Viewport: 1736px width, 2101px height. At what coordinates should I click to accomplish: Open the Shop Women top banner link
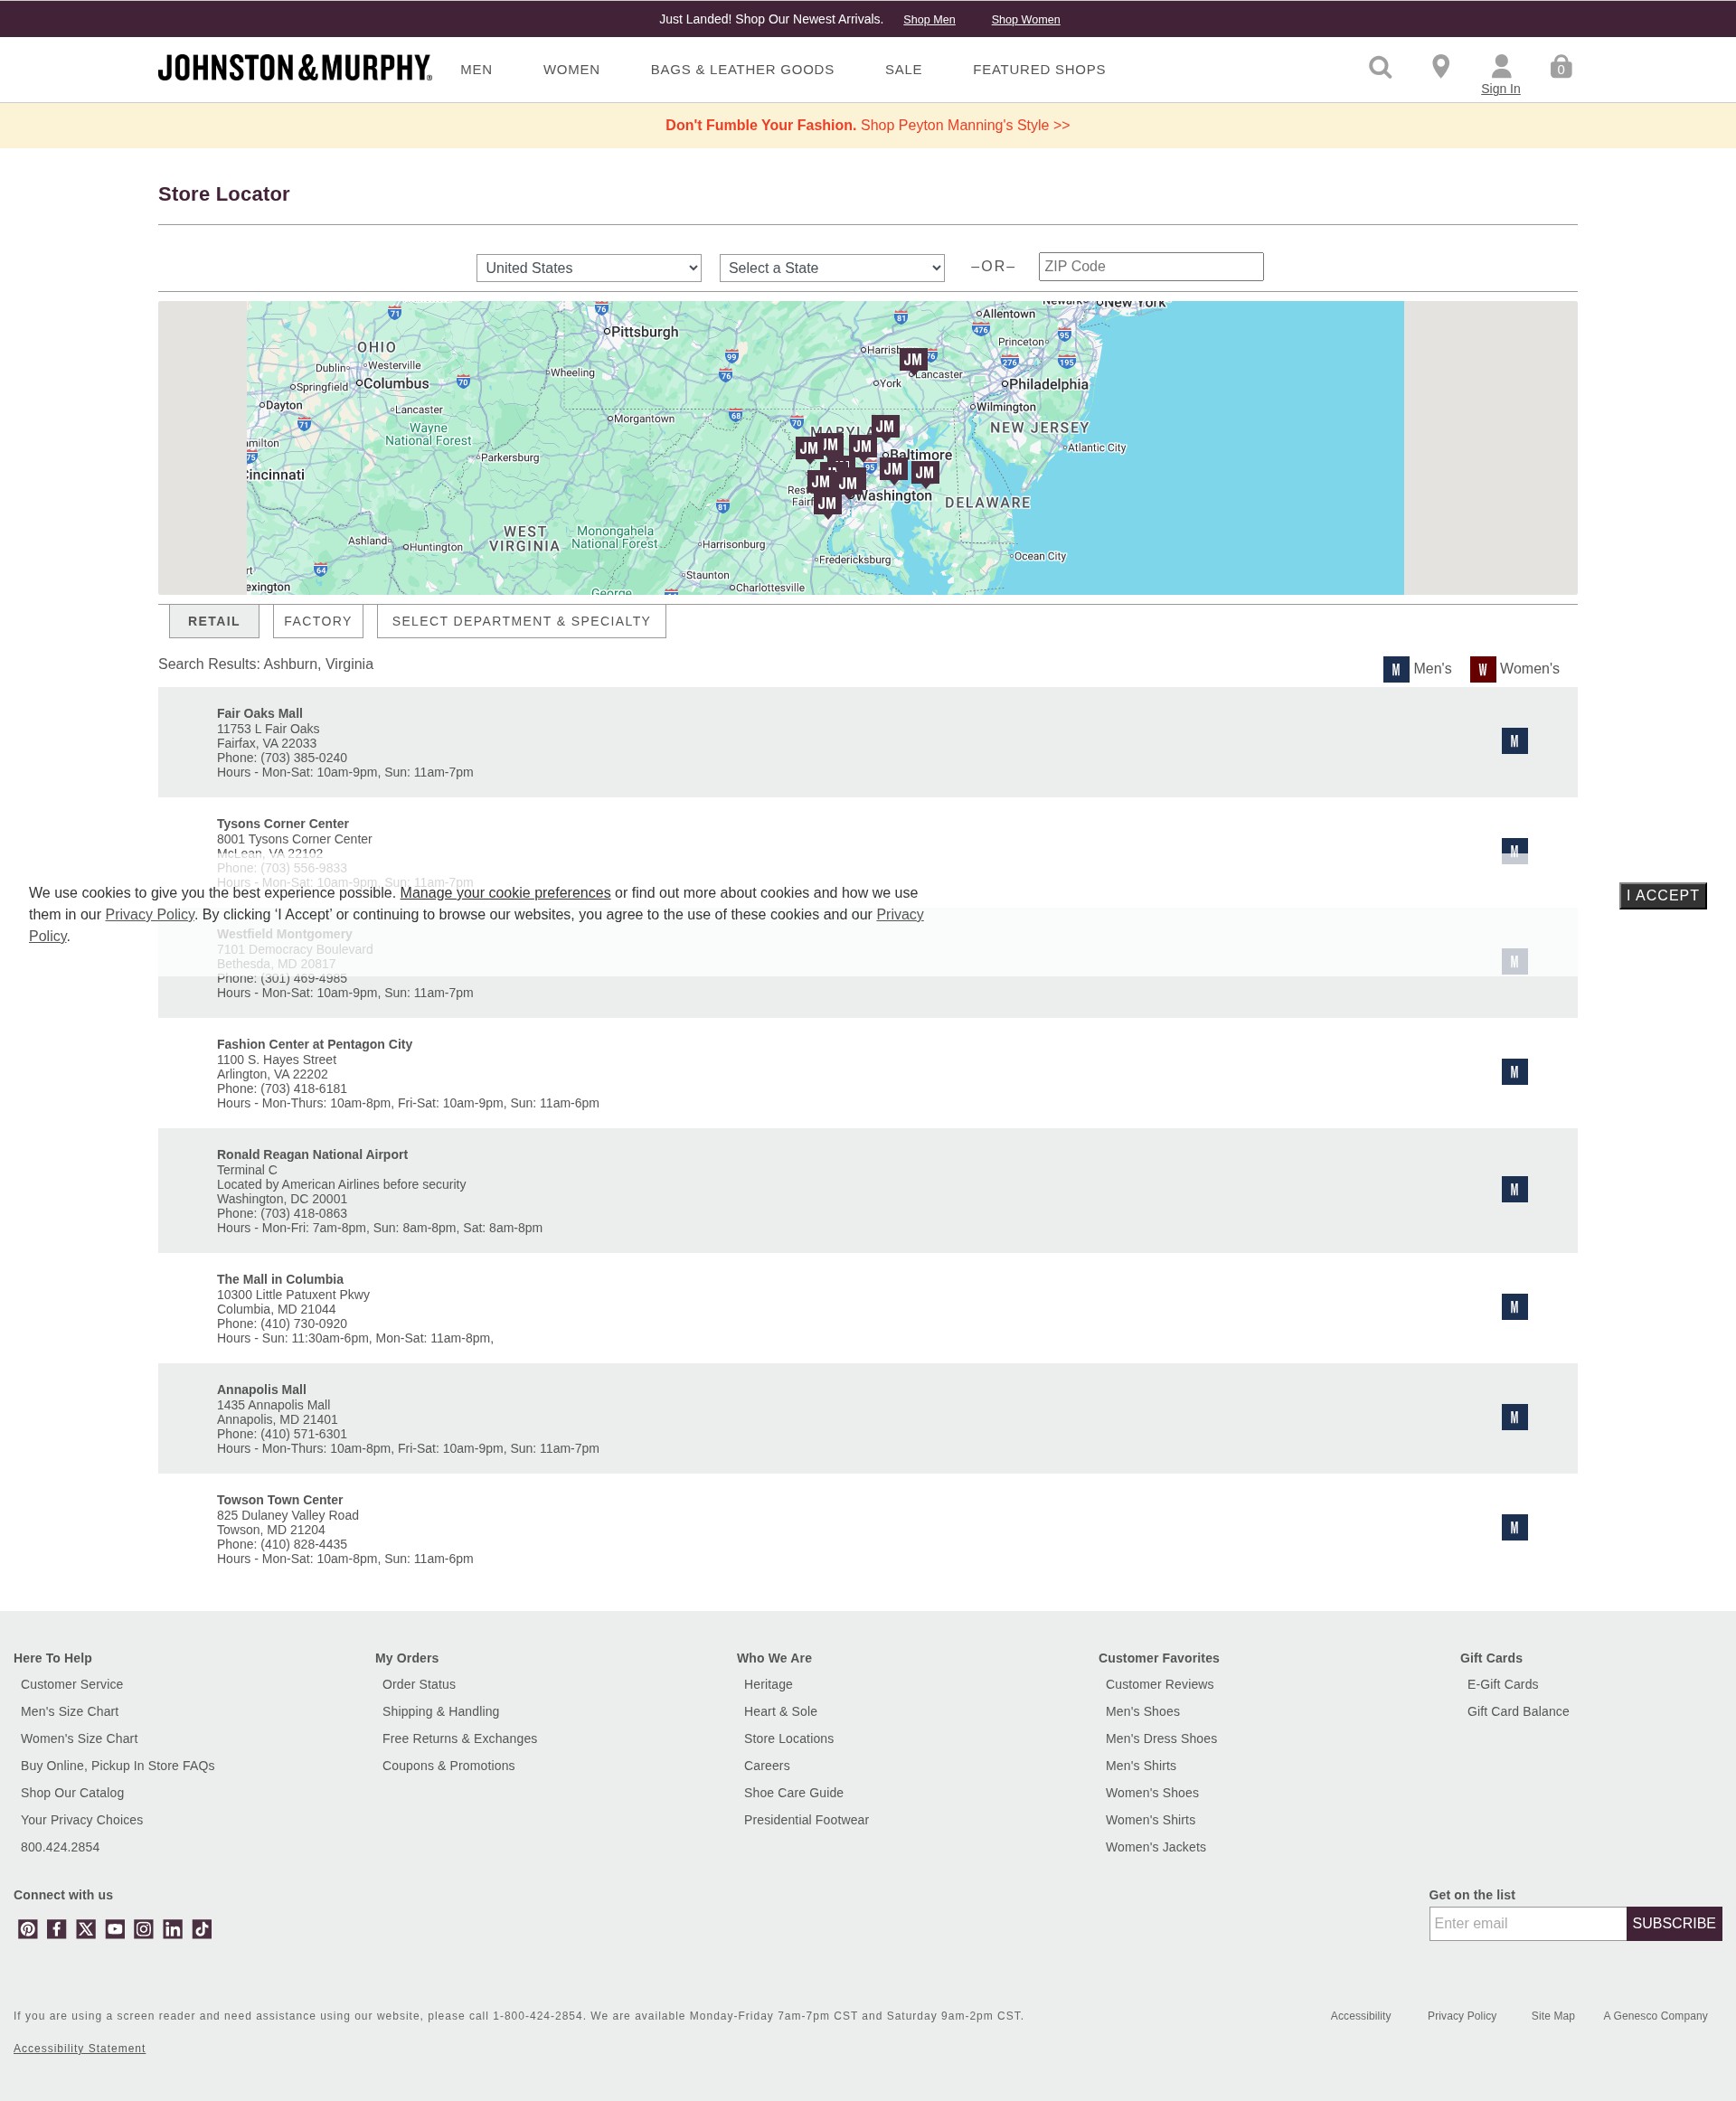[1025, 20]
